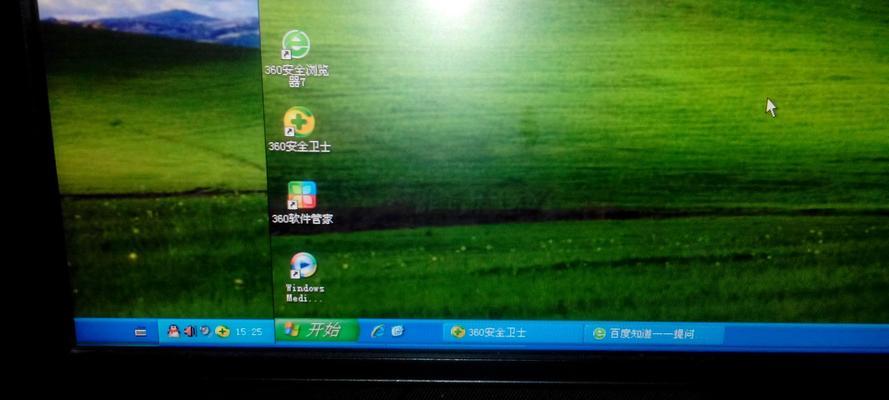Switch to 百度知道——提问 taskbar window
889x400 pixels.
pos(654,334)
